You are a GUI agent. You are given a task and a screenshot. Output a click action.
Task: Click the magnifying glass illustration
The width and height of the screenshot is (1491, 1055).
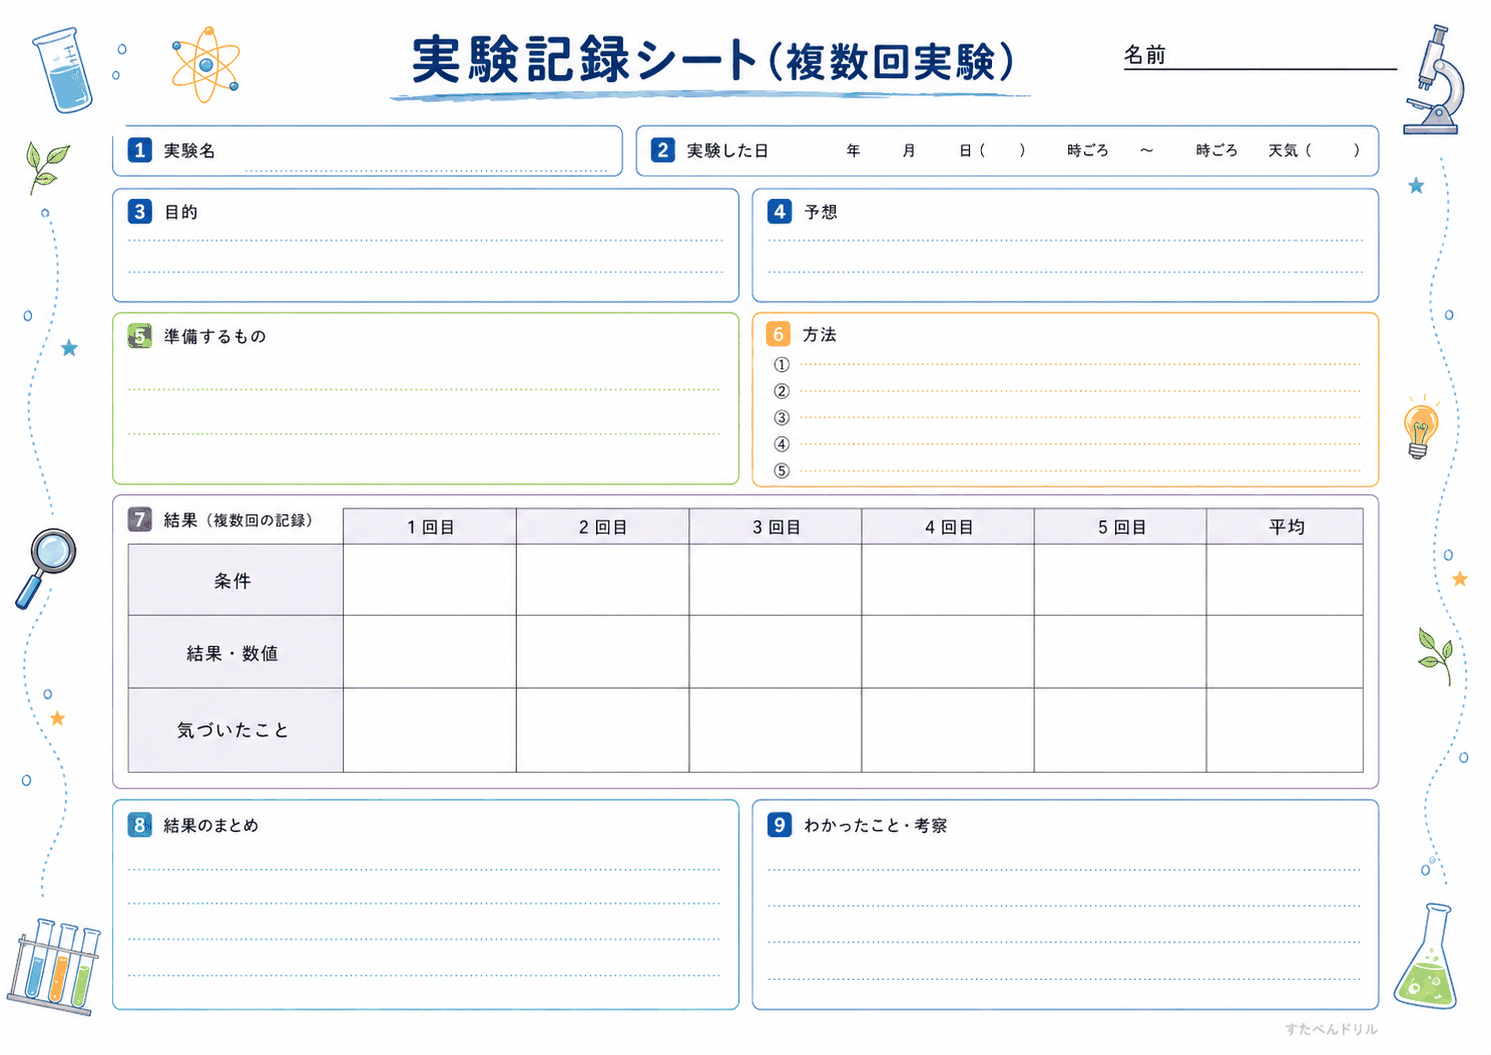point(46,568)
